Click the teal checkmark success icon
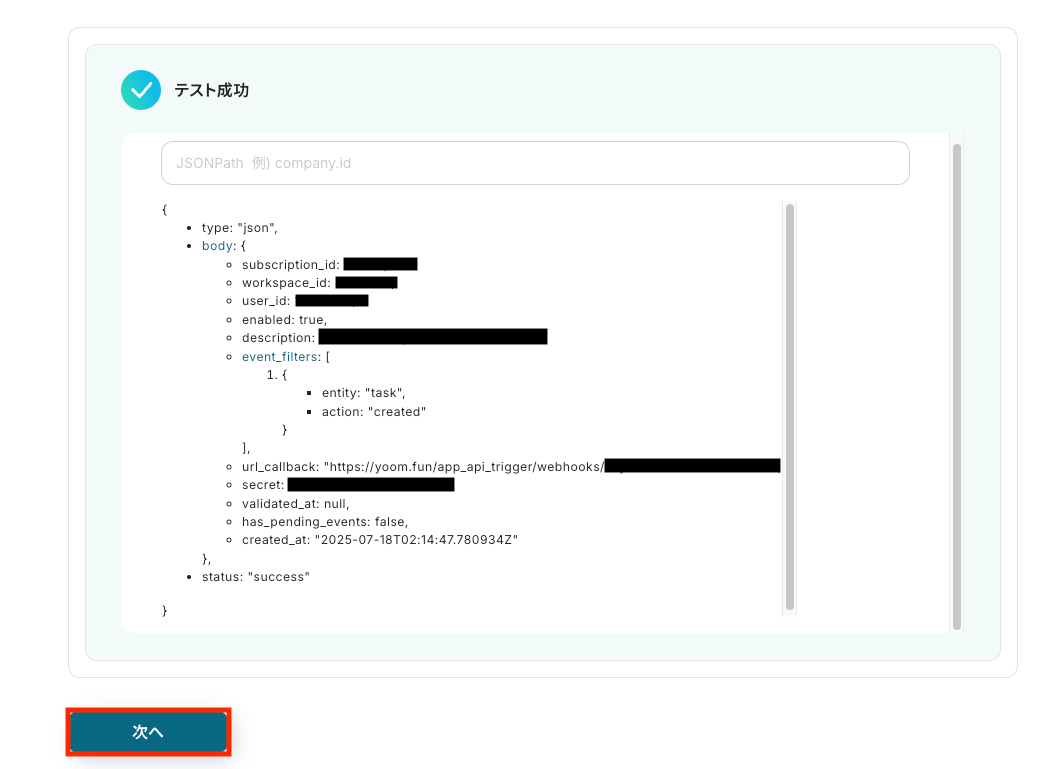The image size is (1060, 769). pyautogui.click(x=141, y=90)
